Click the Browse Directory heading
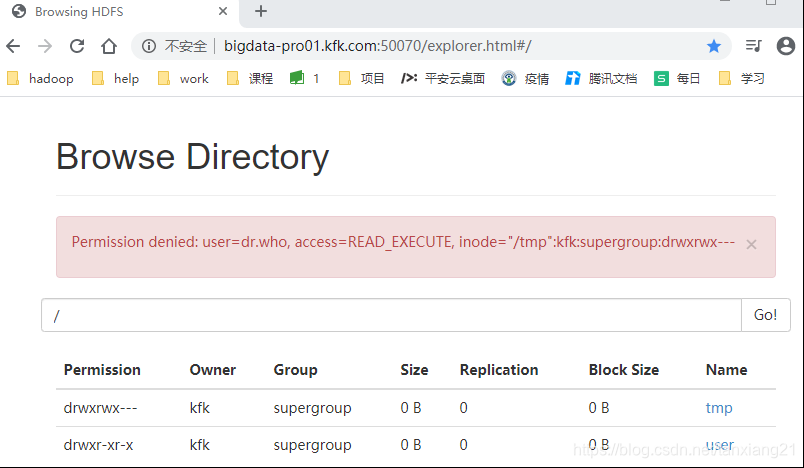Image resolution: width=804 pixels, height=468 pixels. [x=192, y=157]
